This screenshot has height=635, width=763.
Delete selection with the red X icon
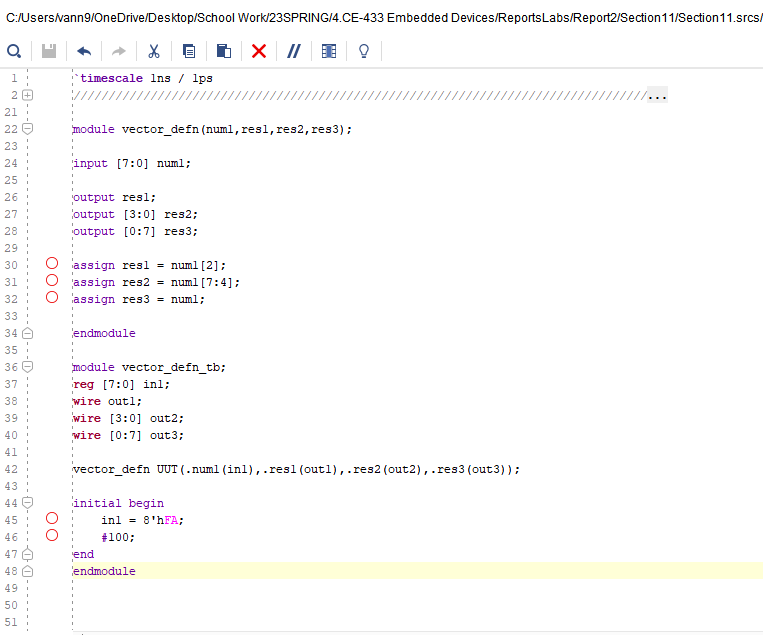click(259, 51)
